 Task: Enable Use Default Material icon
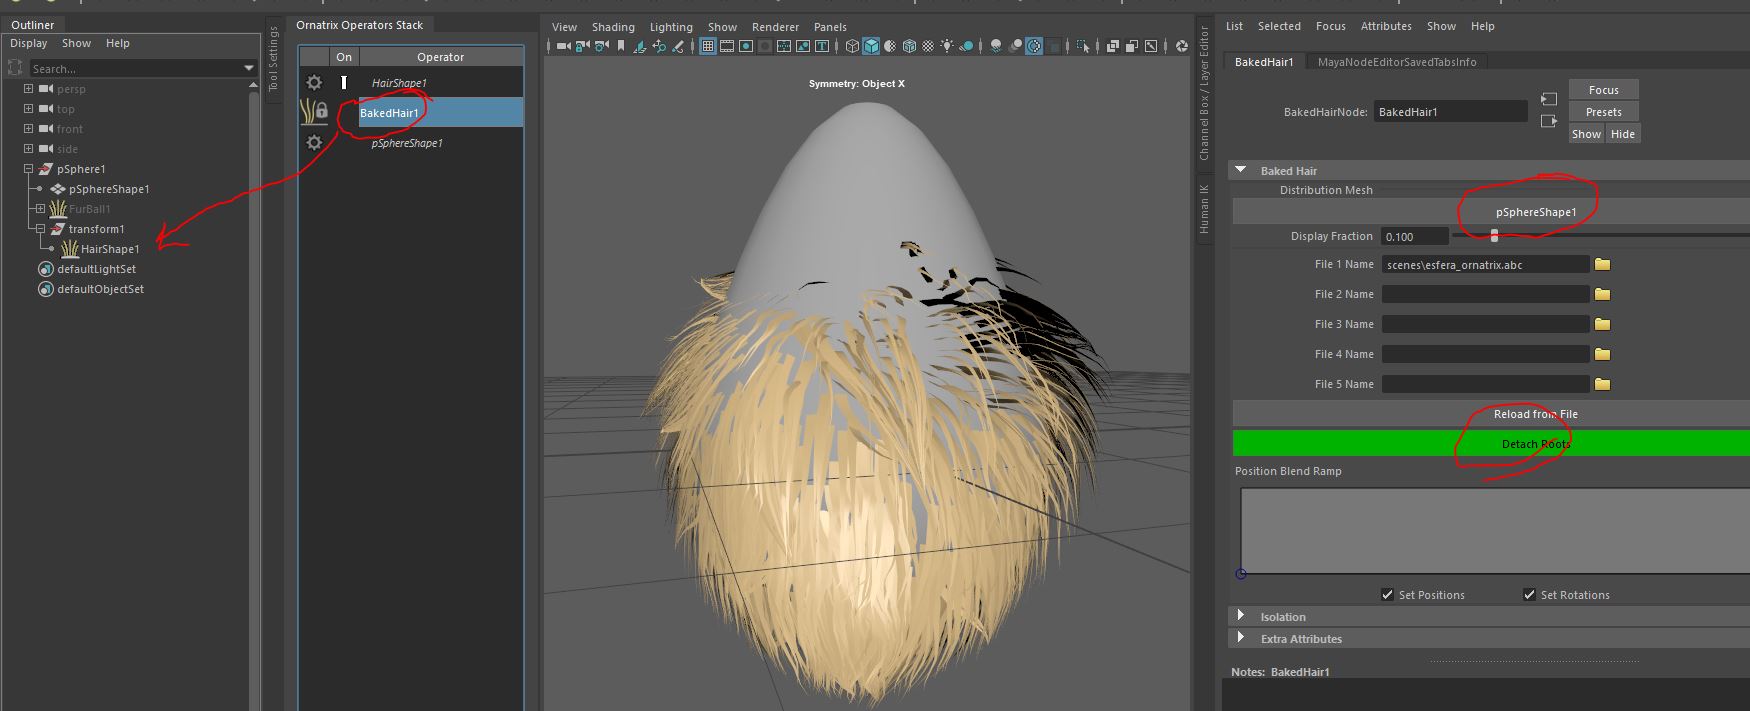[890, 46]
